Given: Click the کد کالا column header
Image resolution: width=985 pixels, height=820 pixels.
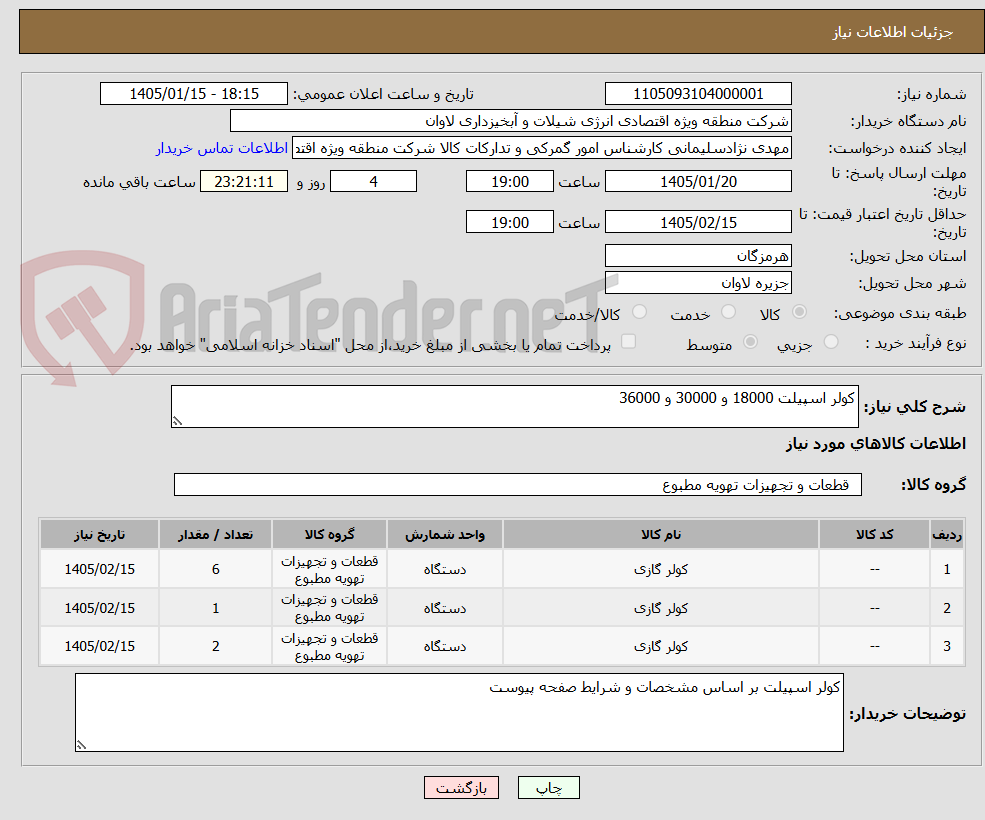Looking at the screenshot, I should pyautogui.click(x=874, y=534).
